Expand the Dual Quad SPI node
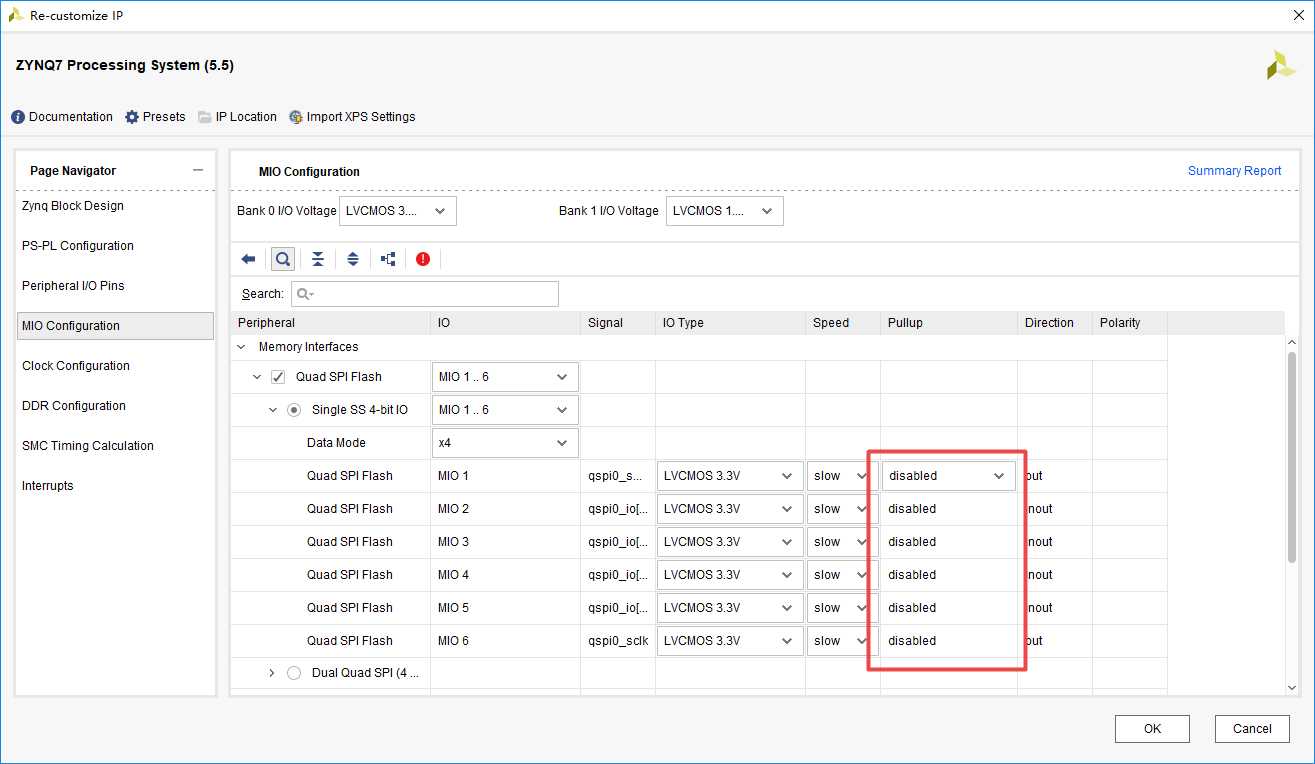Viewport: 1315px width, 764px height. [x=272, y=673]
